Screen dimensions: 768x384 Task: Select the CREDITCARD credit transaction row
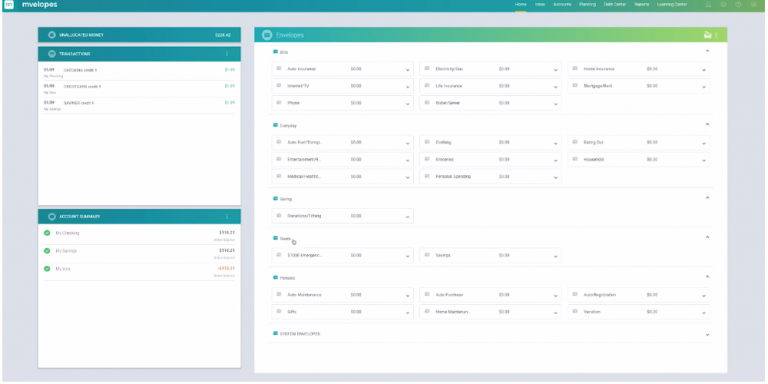(x=139, y=89)
